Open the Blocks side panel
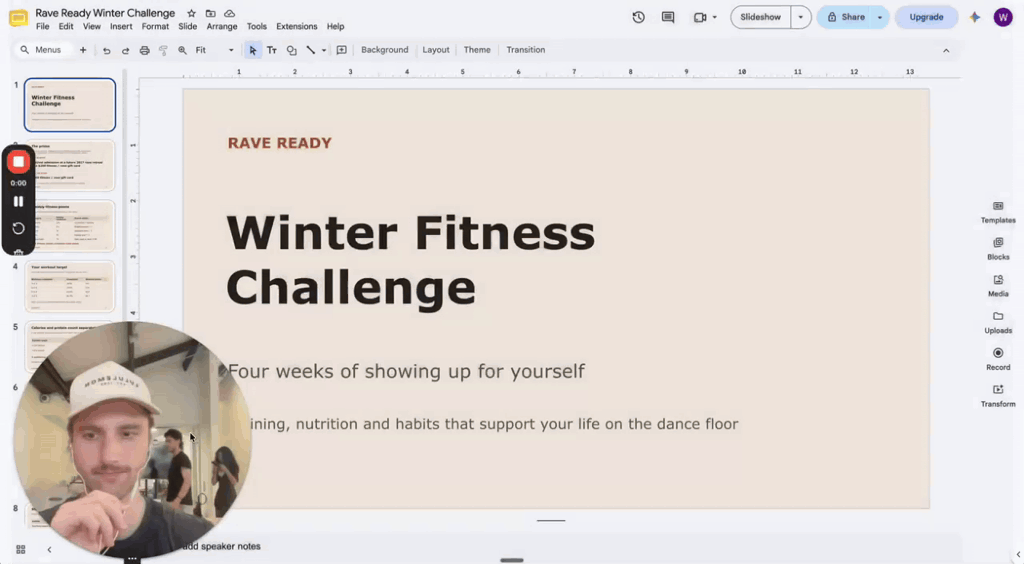This screenshot has height=564, width=1024. [998, 249]
